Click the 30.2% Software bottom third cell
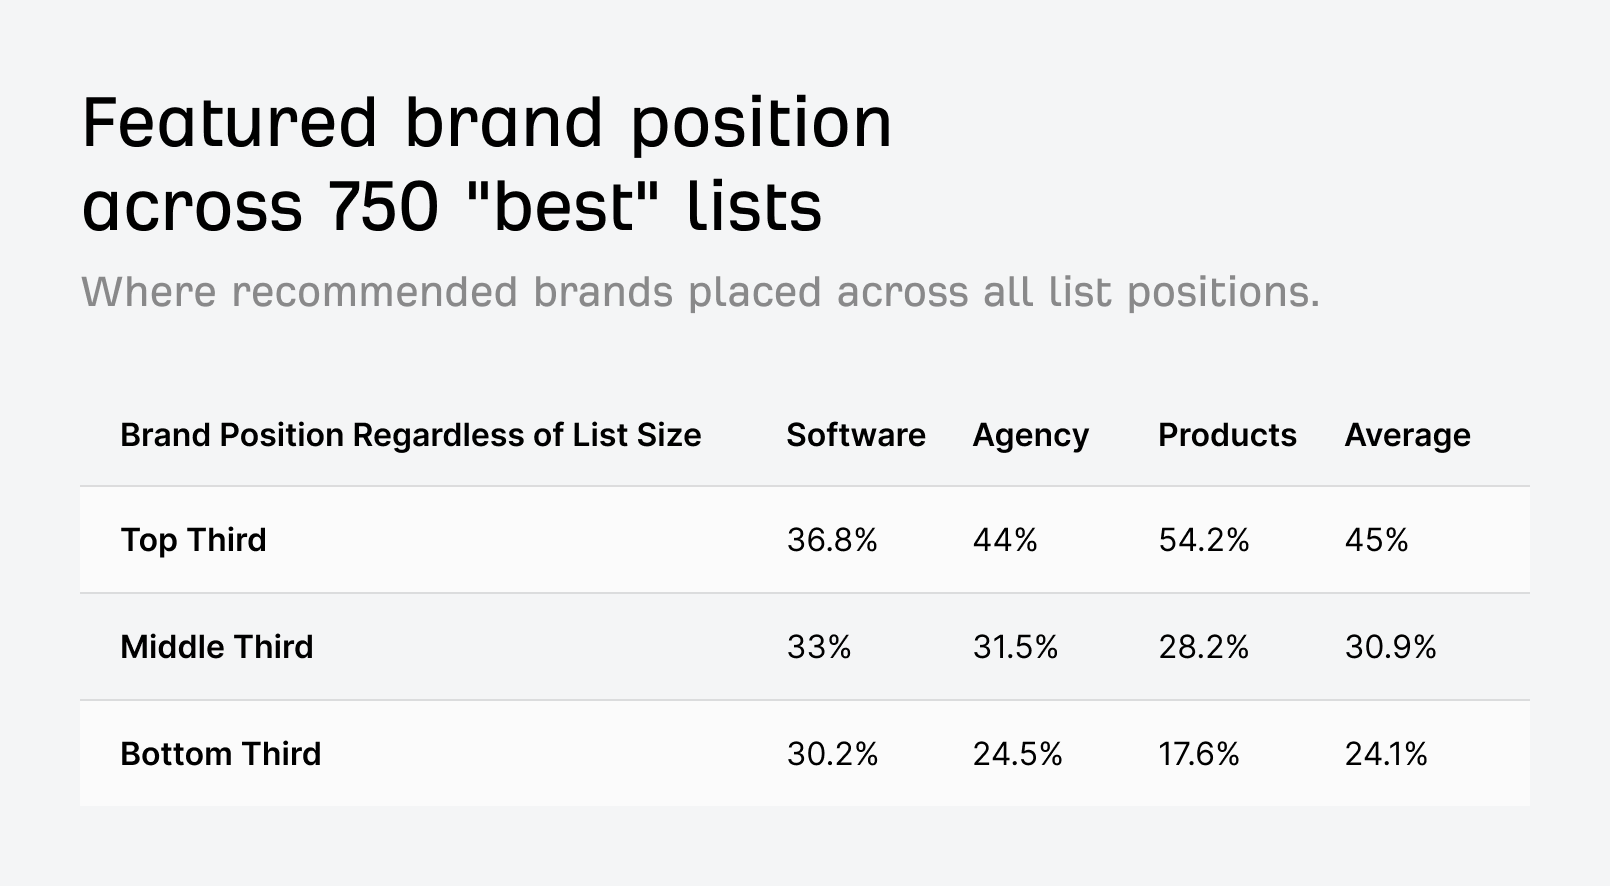 [832, 753]
